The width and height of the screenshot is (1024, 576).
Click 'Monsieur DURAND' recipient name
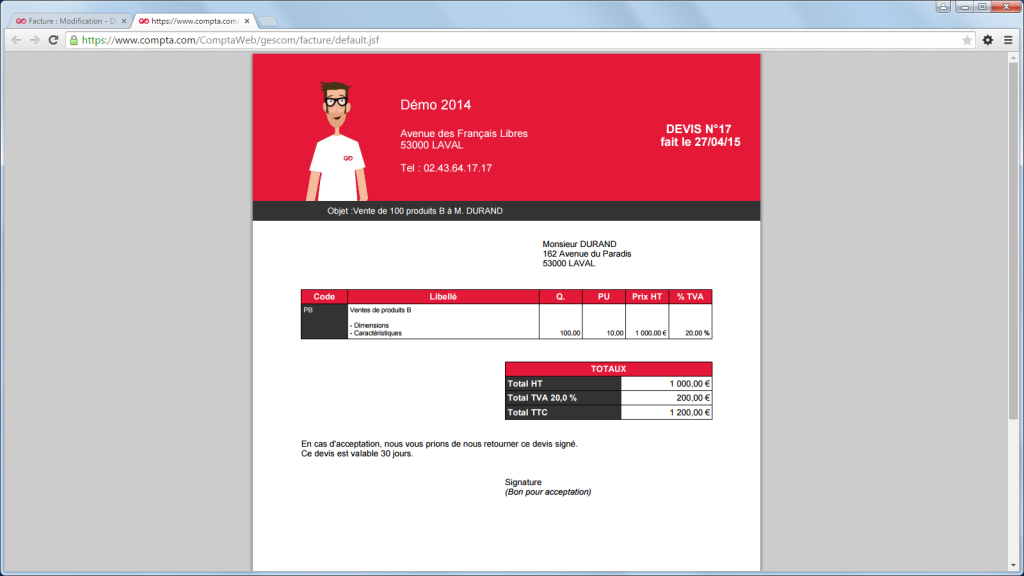coord(579,244)
